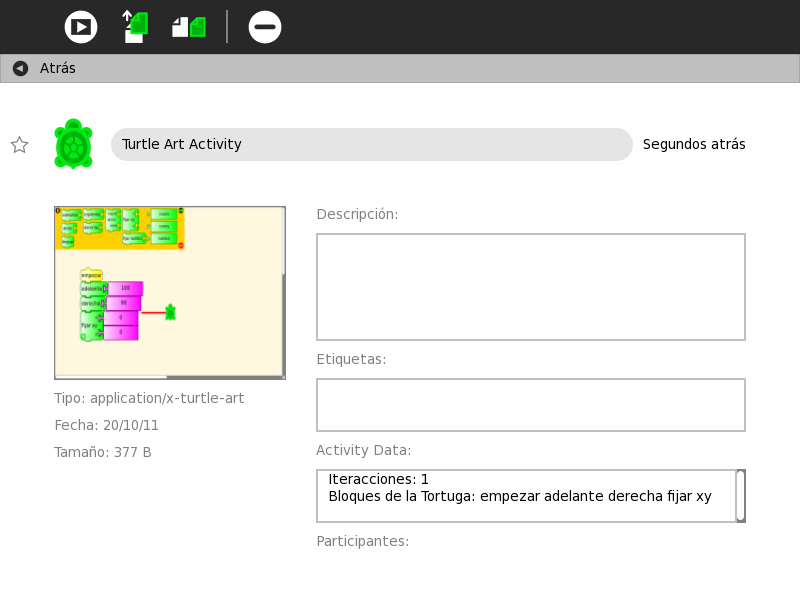Click the Segundos atrás timestamp
This screenshot has height=600, width=800.
(694, 144)
